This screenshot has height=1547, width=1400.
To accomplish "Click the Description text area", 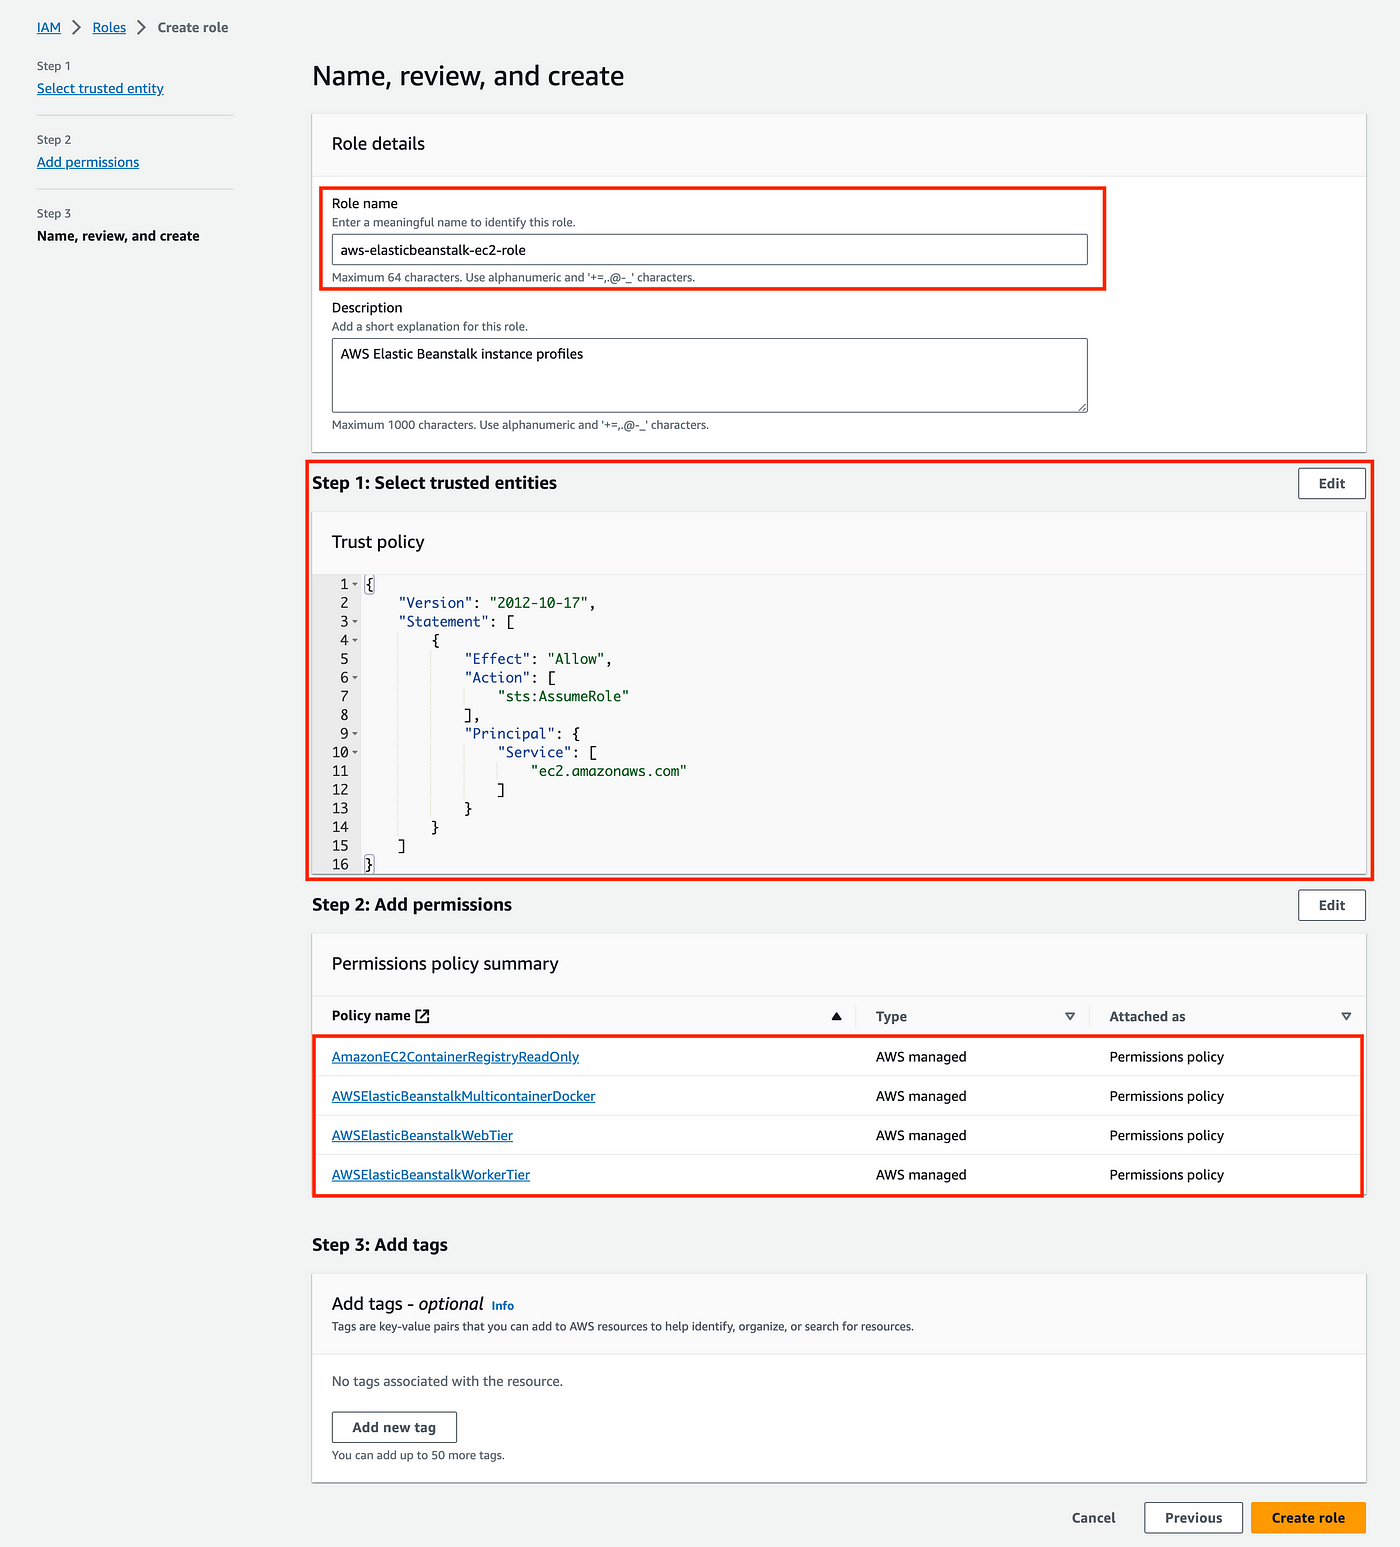I will point(709,375).
